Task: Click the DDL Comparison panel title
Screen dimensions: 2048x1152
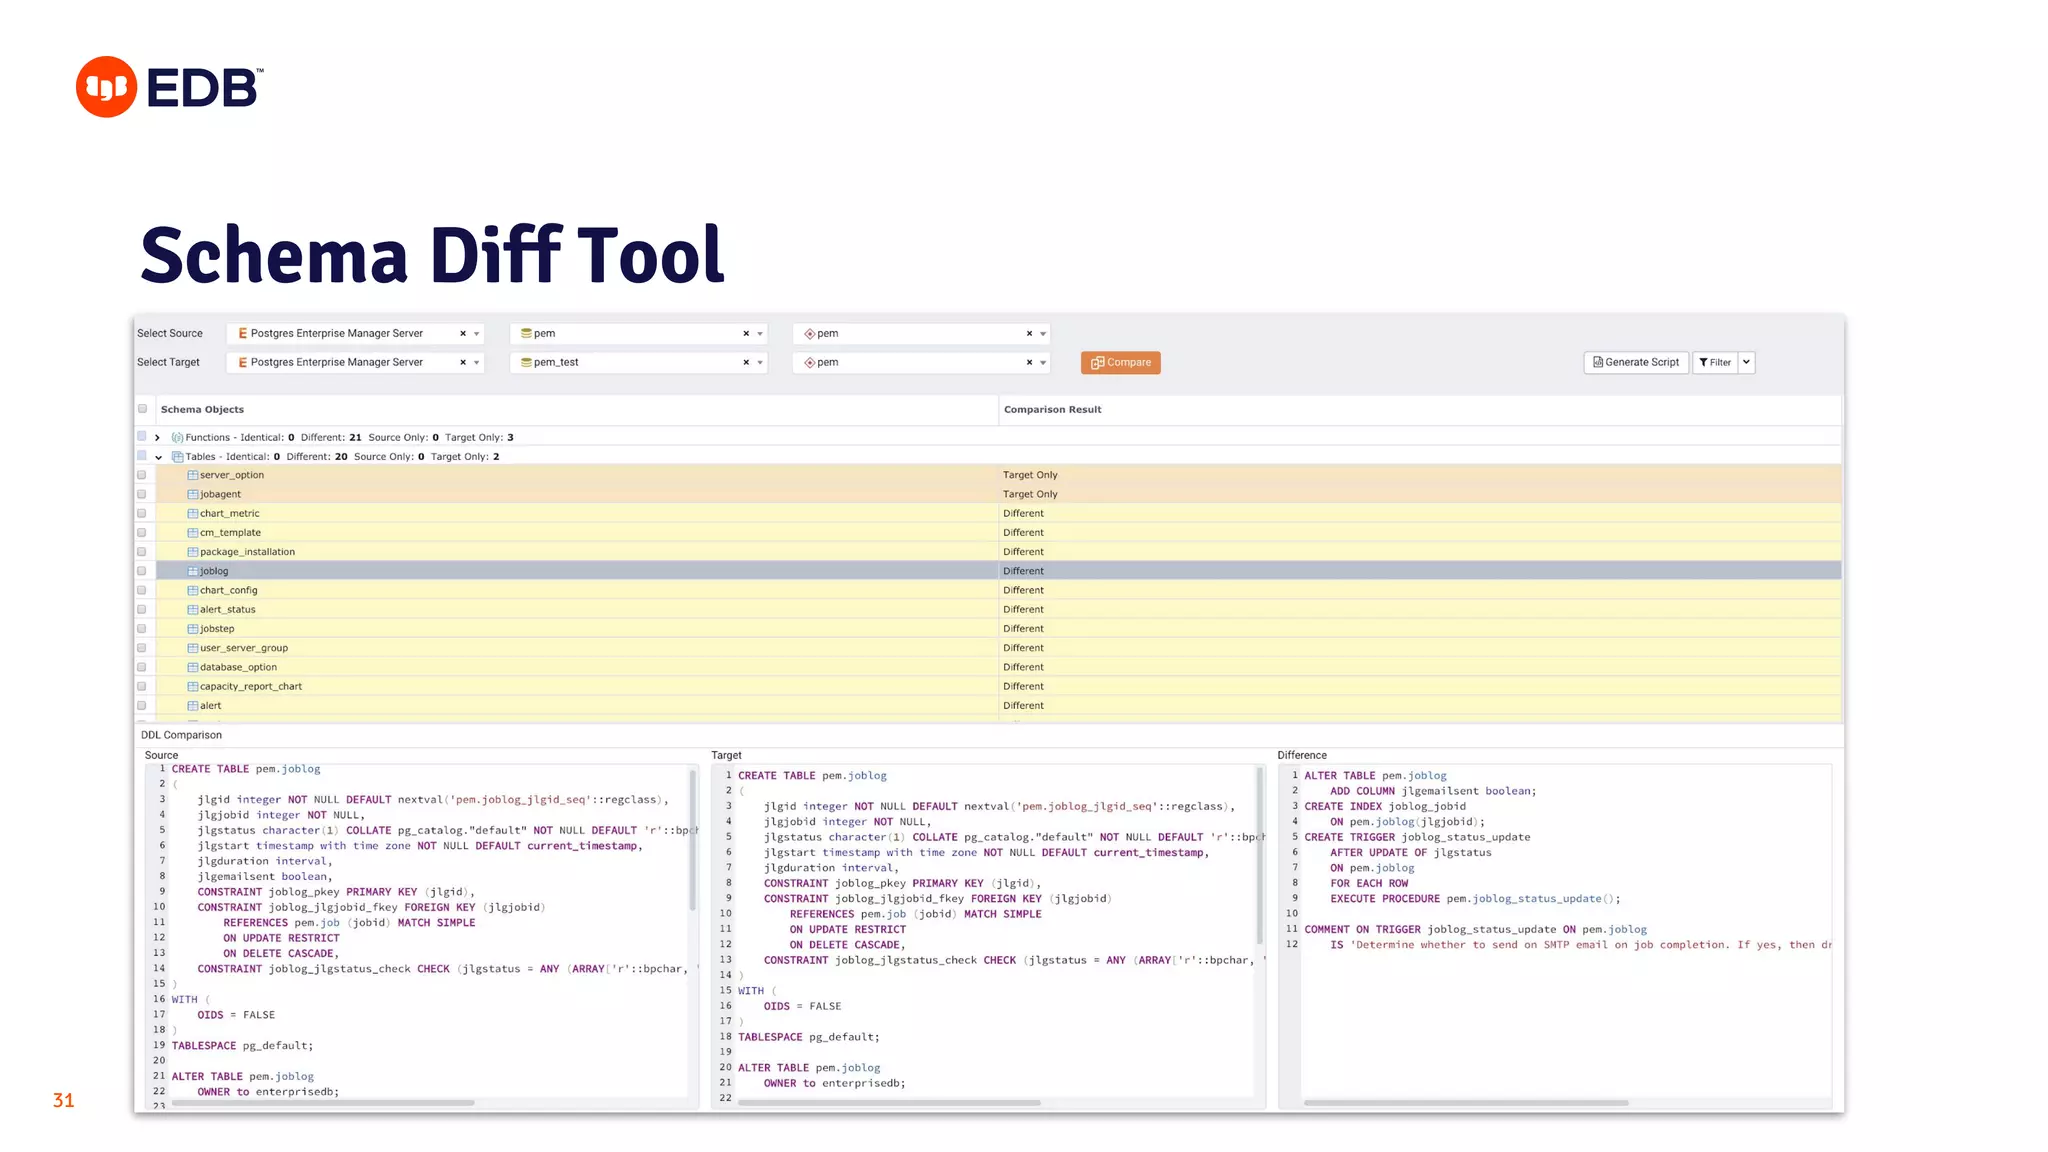Action: pos(181,735)
